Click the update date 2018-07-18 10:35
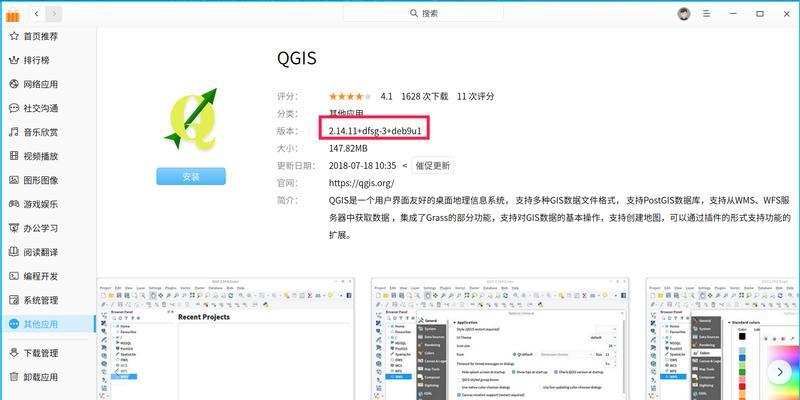This screenshot has width=800, height=400. (362, 166)
